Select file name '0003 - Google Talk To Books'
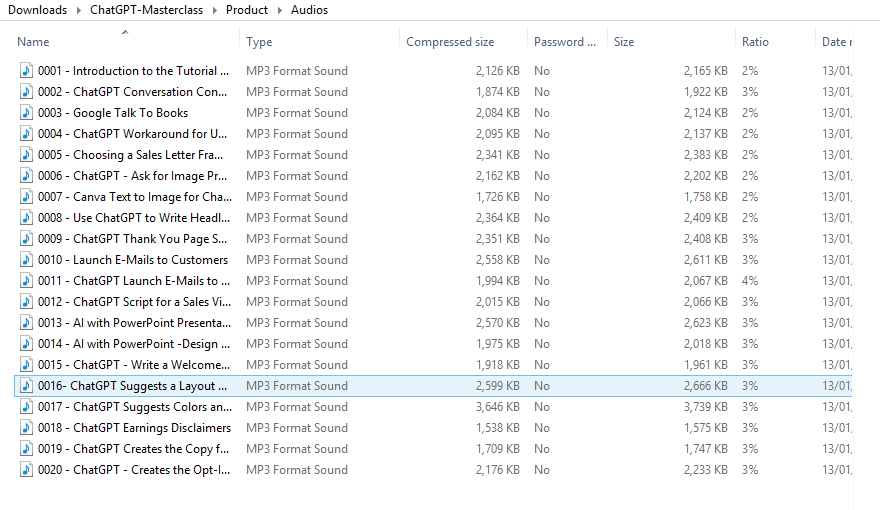The image size is (880, 510). tap(113, 113)
